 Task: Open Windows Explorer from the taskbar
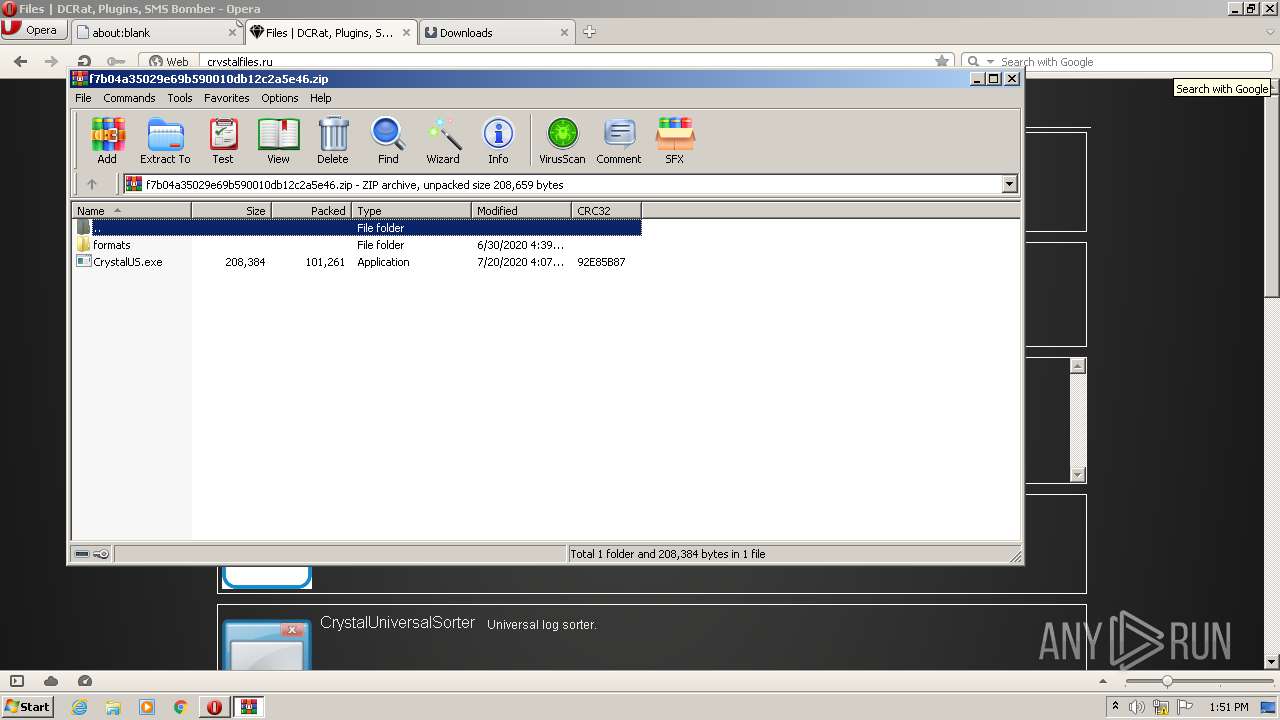pos(113,707)
